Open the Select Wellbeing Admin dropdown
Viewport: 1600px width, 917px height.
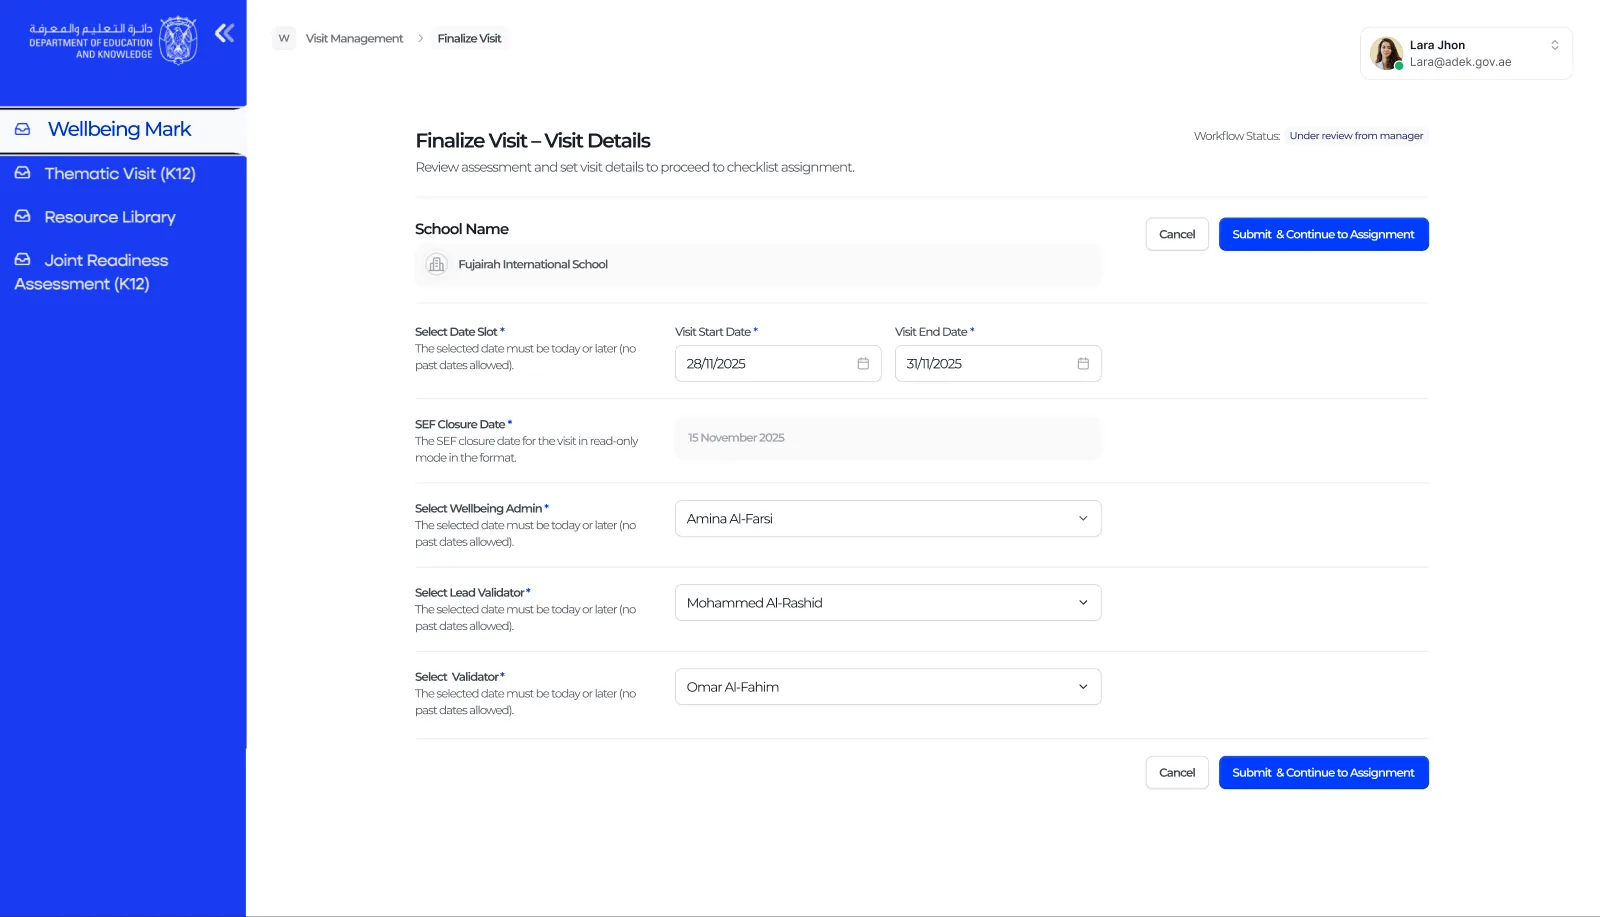[x=888, y=519]
